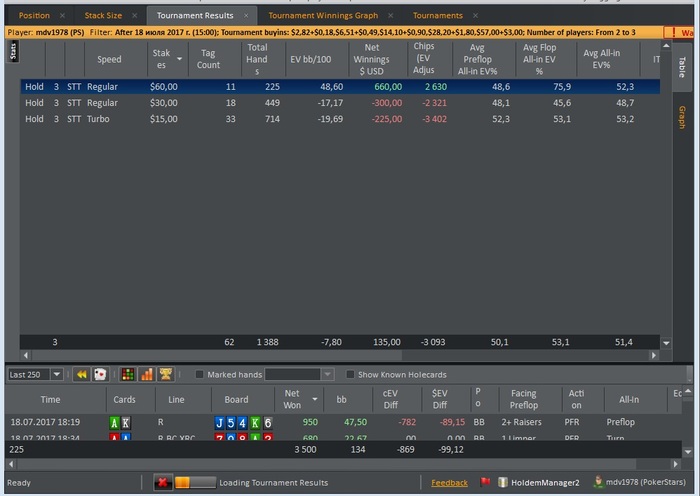Click the J 5 4 K 6 board cell
Viewport: 700px width, 496px height.
click(243, 422)
